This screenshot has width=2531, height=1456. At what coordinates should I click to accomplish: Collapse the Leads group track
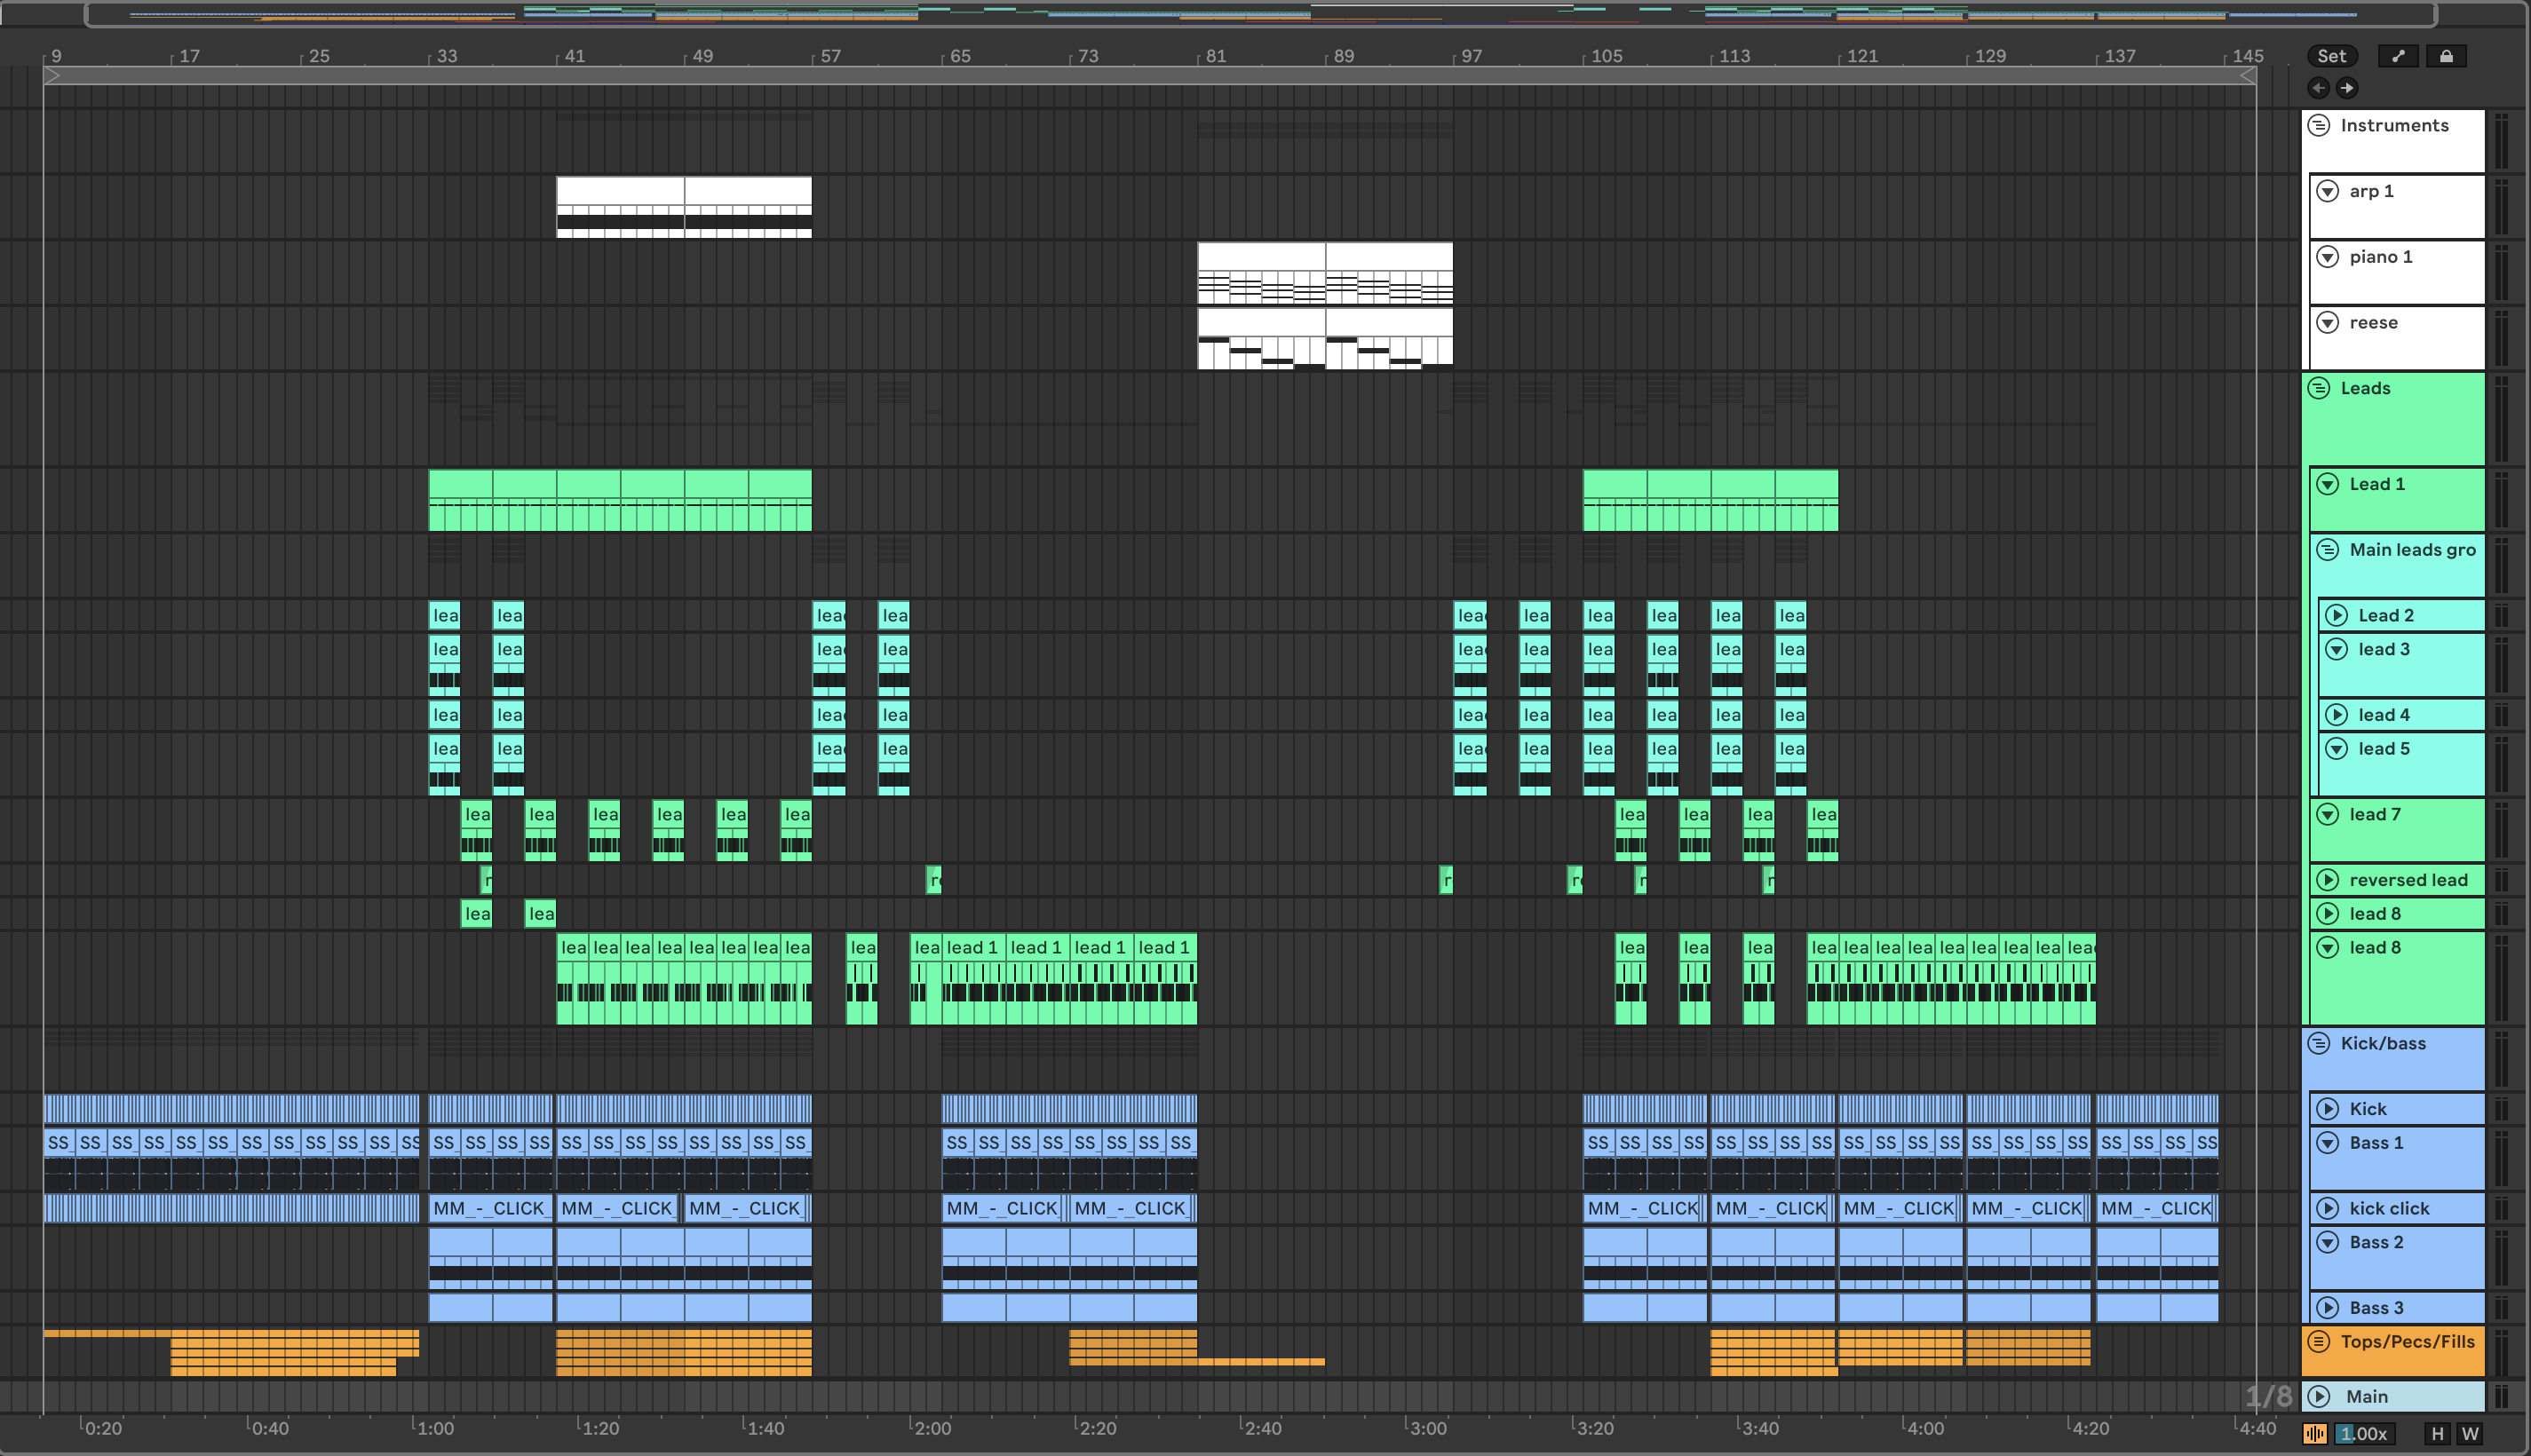click(2319, 388)
